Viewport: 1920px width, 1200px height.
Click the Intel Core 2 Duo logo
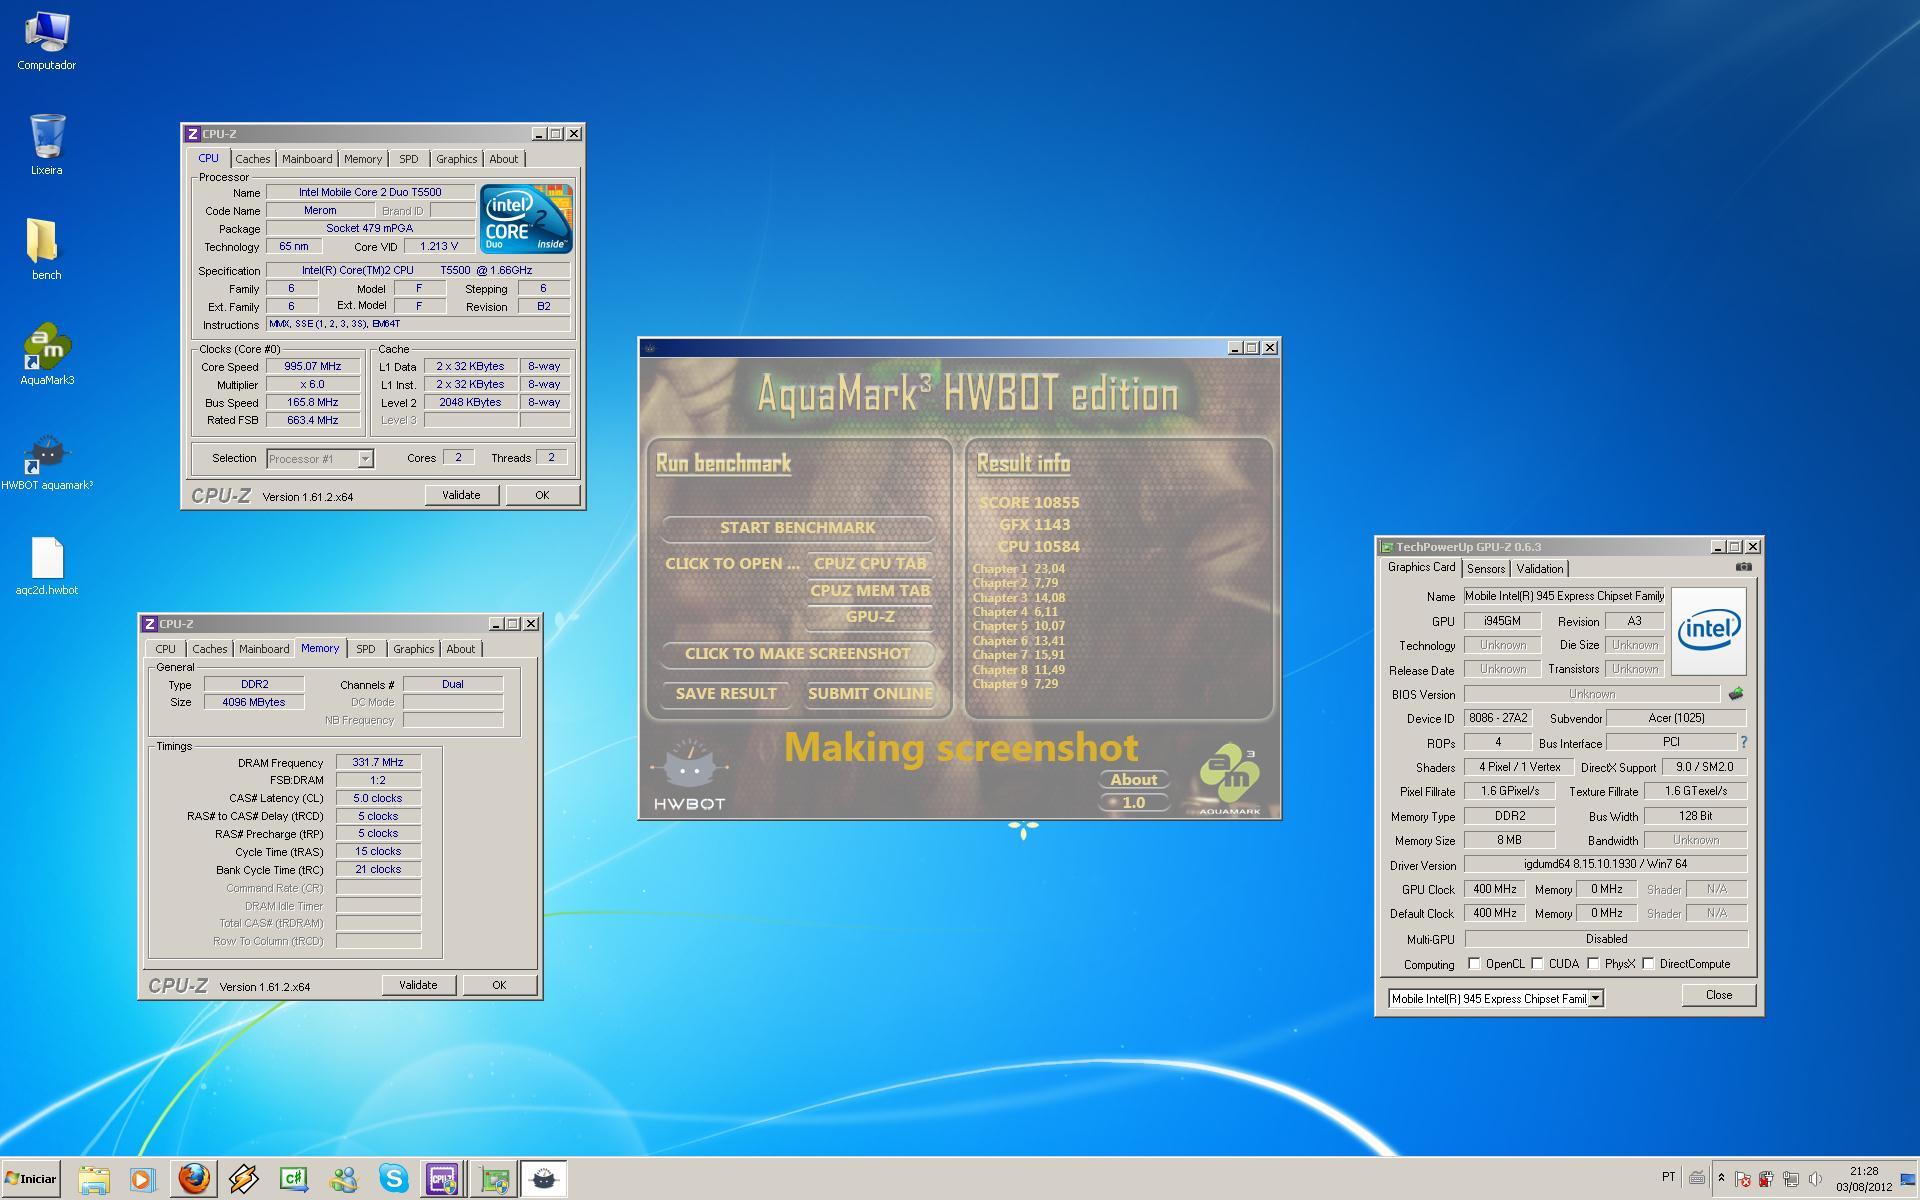[526, 218]
